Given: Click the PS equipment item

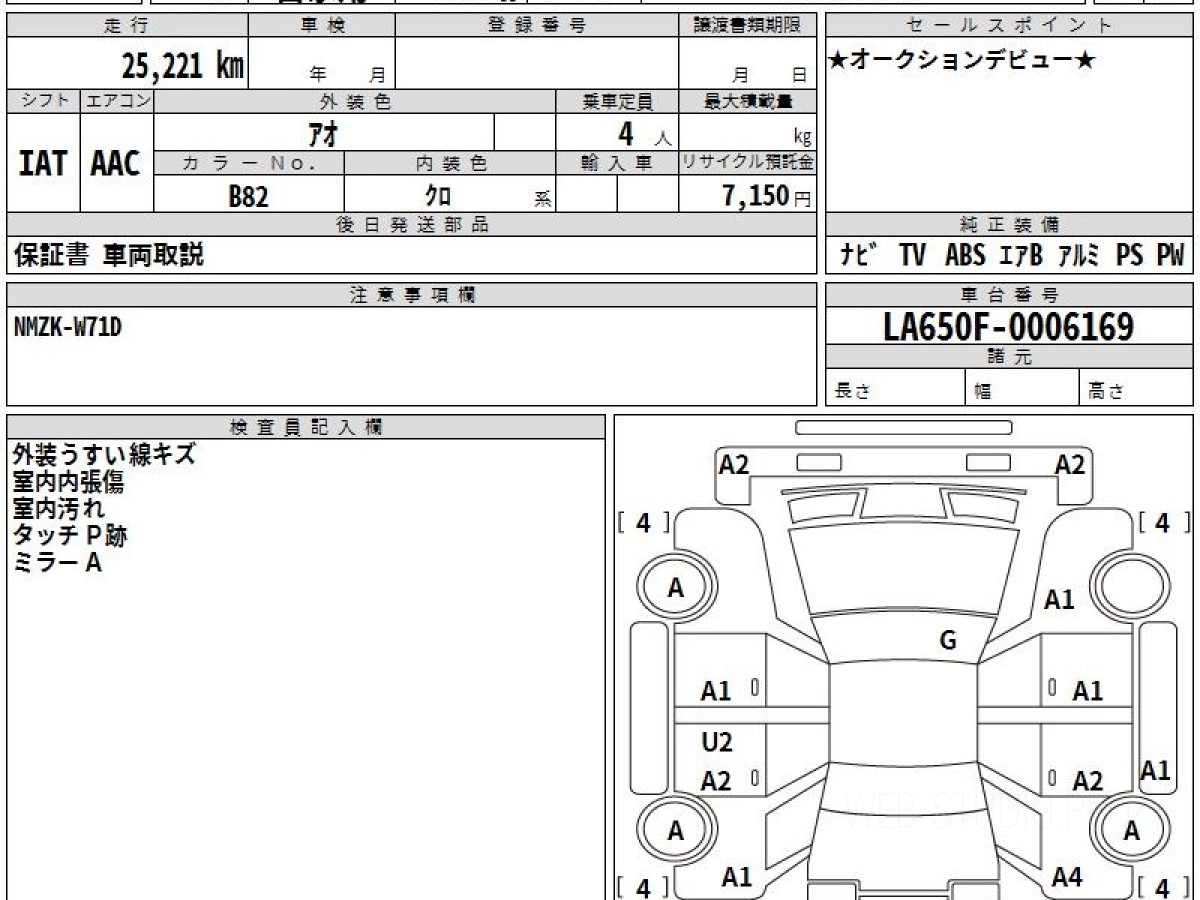Looking at the screenshot, I should [x=1129, y=255].
